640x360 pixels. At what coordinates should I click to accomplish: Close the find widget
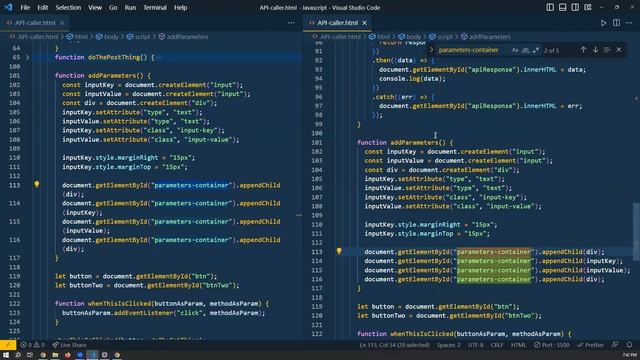click(619, 50)
